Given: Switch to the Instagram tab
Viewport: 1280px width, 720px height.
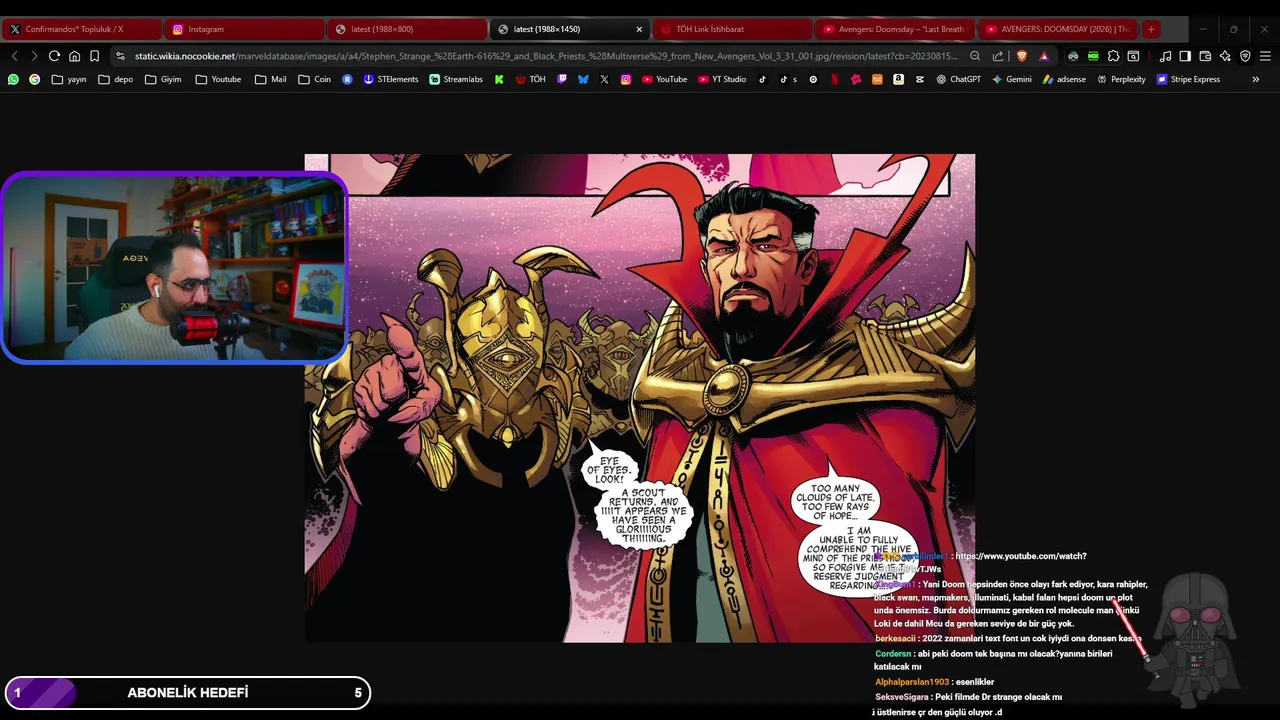Looking at the screenshot, I should [245, 29].
